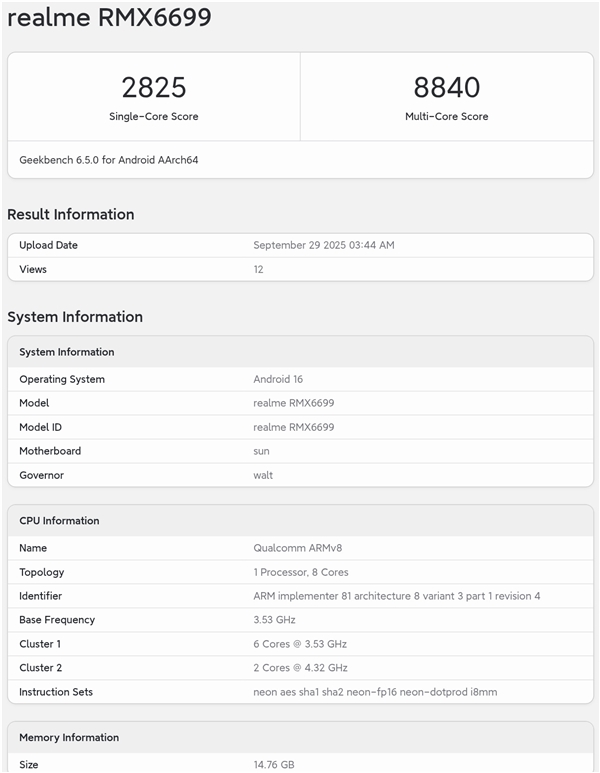Select the Android 16 operating system value
Image resolution: width=600 pixels, height=773 pixels.
[278, 379]
